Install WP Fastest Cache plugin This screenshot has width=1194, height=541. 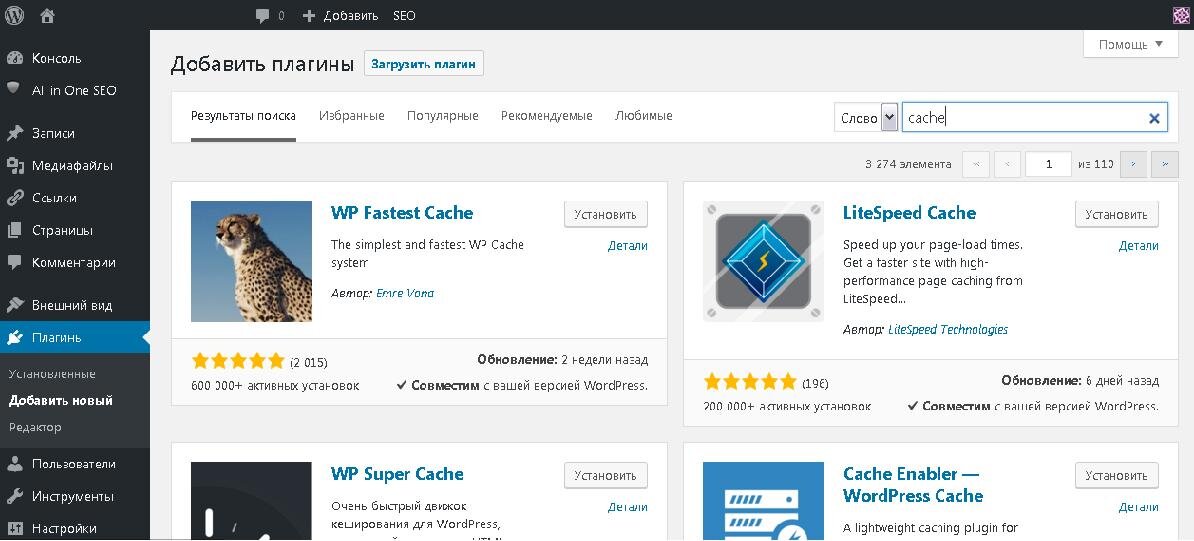coord(605,215)
